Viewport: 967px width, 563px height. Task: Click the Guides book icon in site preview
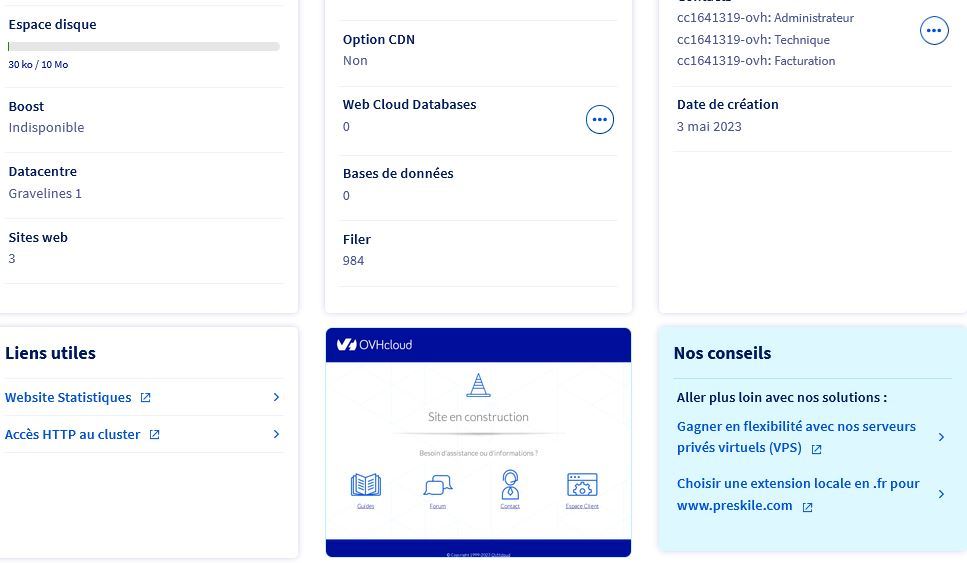(x=366, y=485)
